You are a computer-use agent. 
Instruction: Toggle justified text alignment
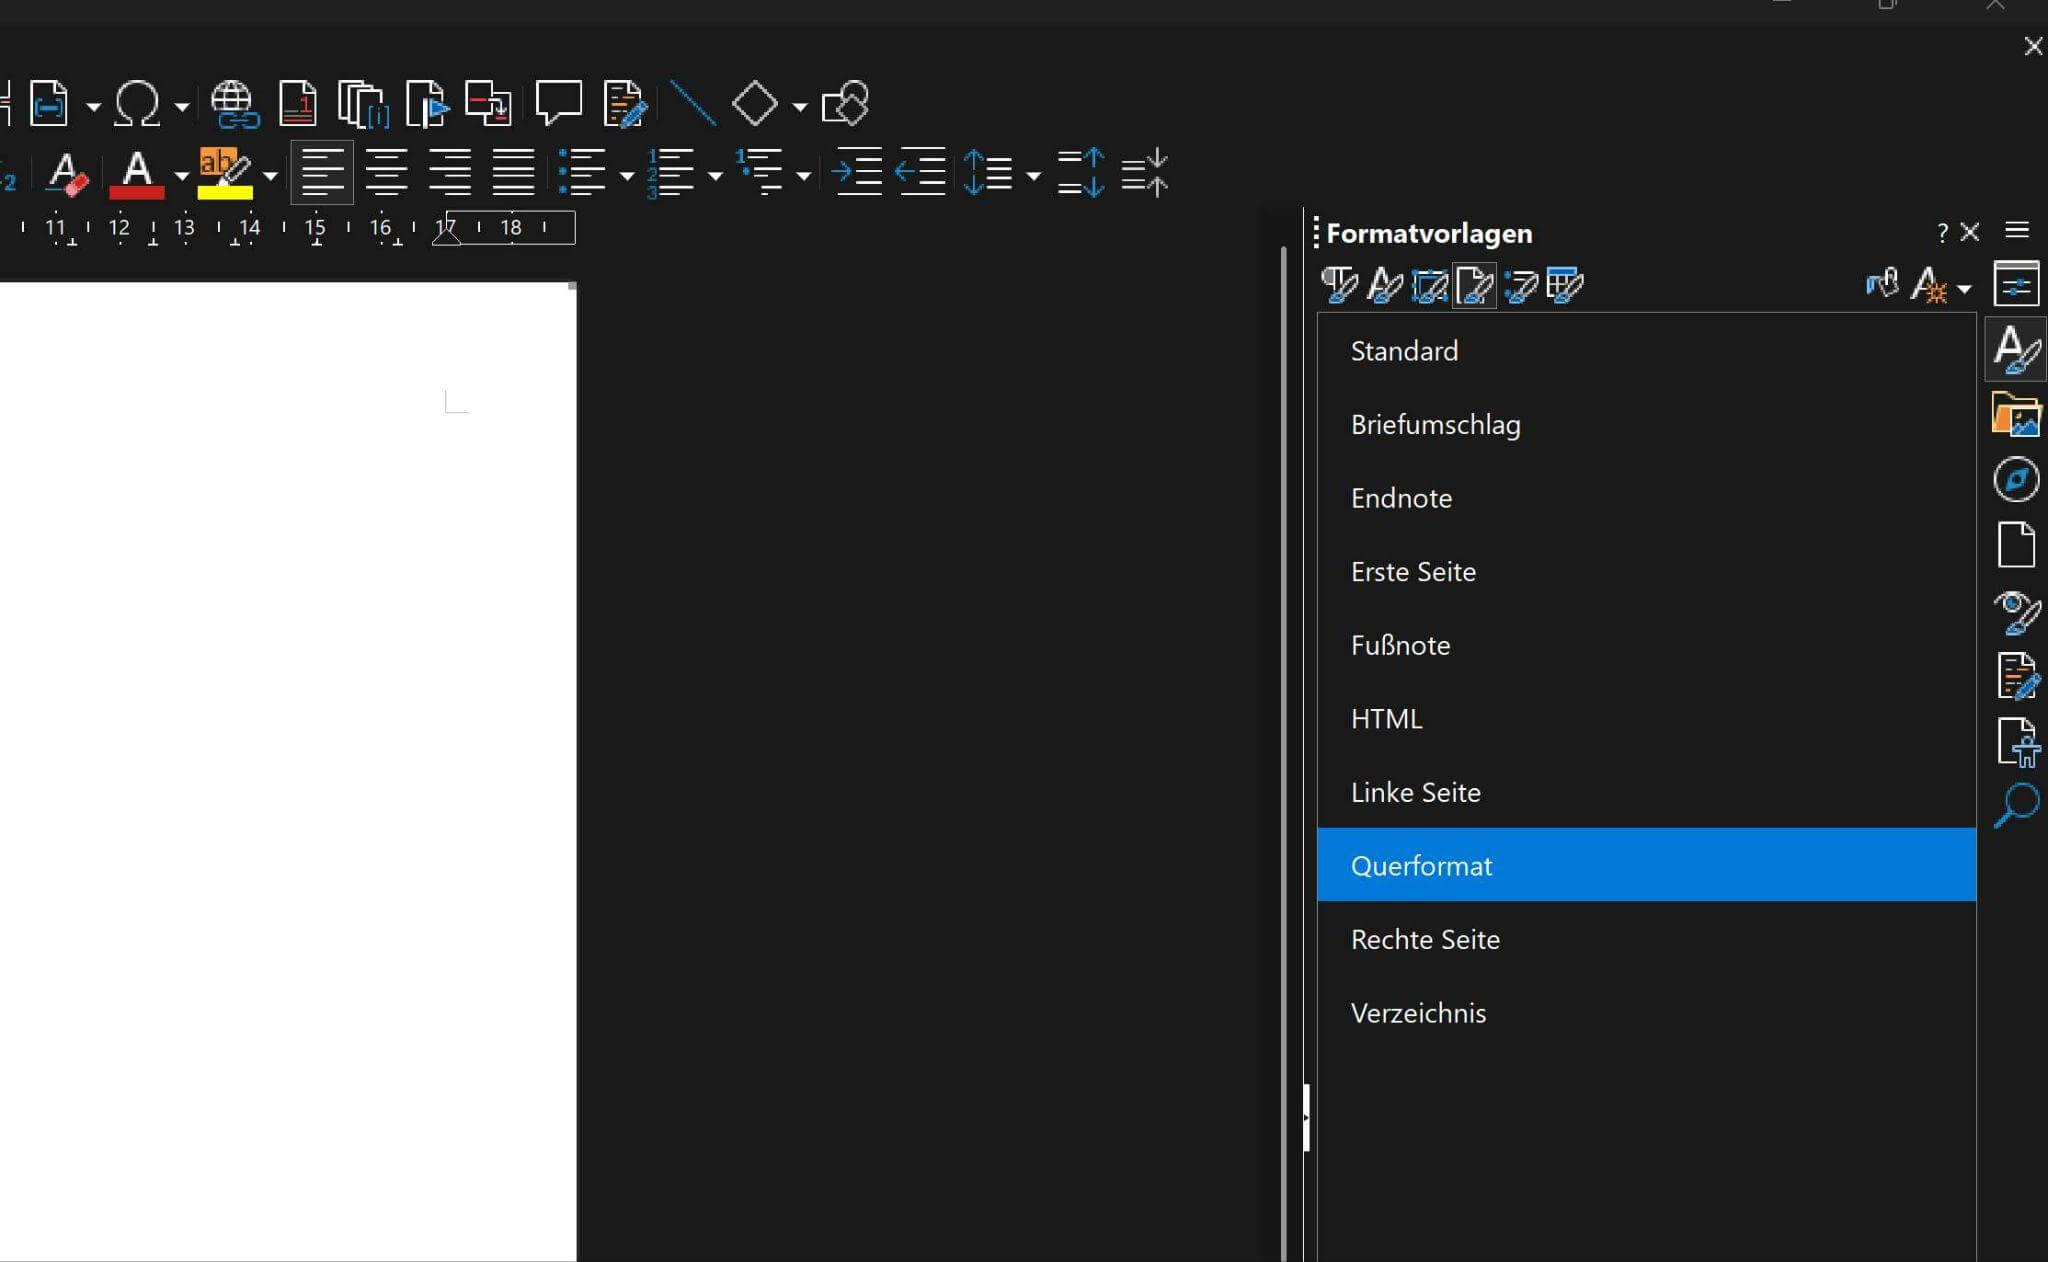tap(513, 174)
